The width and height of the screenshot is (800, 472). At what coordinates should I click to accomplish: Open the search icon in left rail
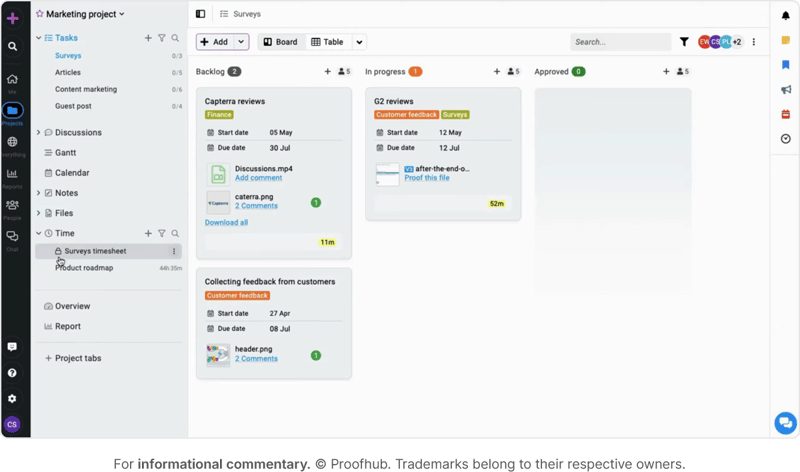pos(13,46)
